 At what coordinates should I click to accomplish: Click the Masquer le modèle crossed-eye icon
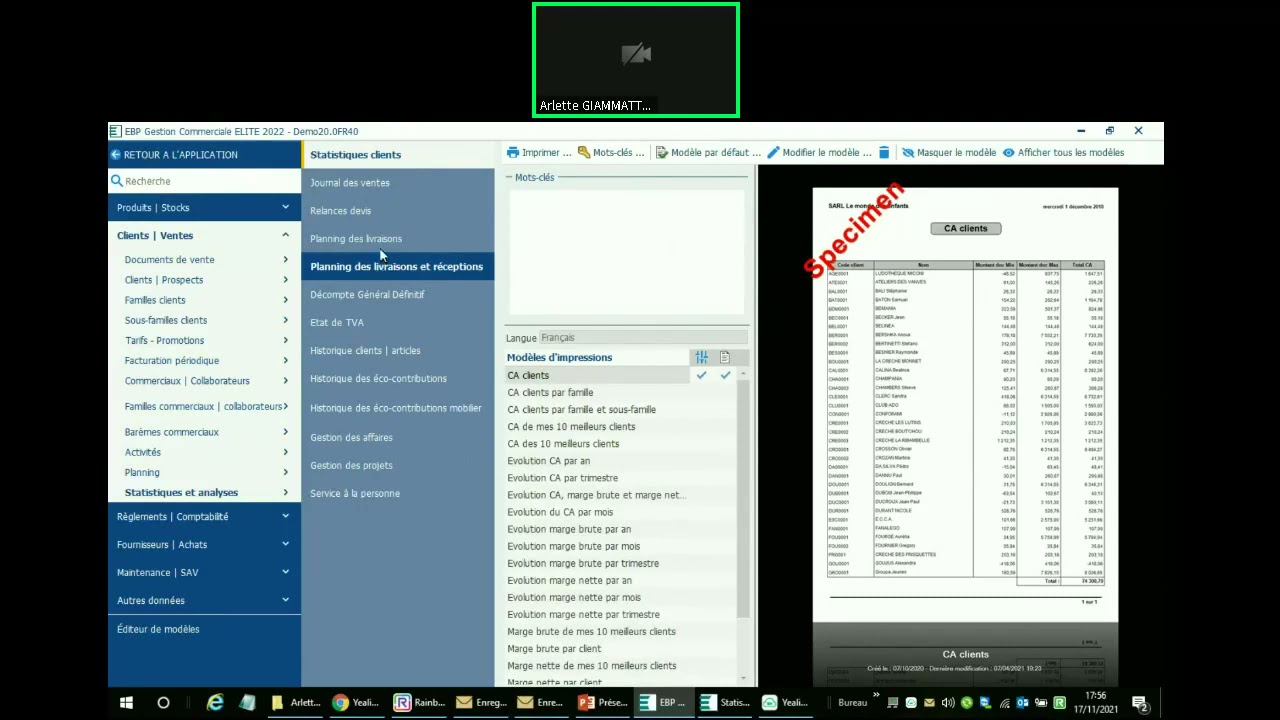pos(908,153)
